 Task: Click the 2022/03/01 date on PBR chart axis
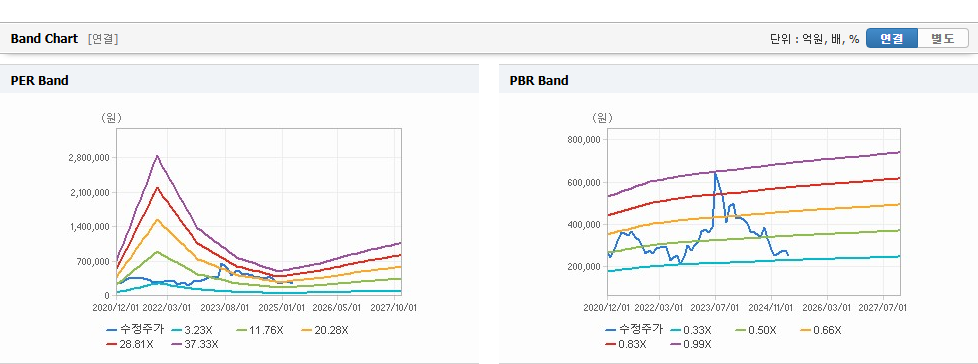[x=659, y=307]
